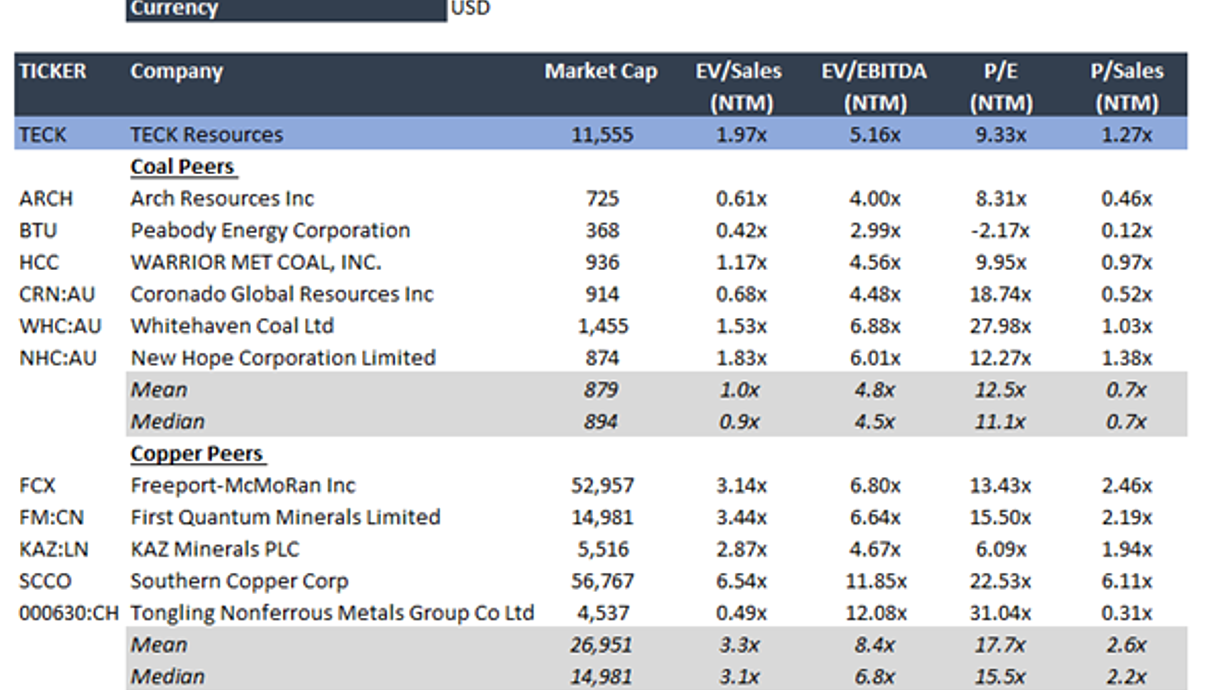Viewport: 1226px width, 690px height.
Task: Click TECK EV/EBITDA value 5.16x
Action: point(875,134)
